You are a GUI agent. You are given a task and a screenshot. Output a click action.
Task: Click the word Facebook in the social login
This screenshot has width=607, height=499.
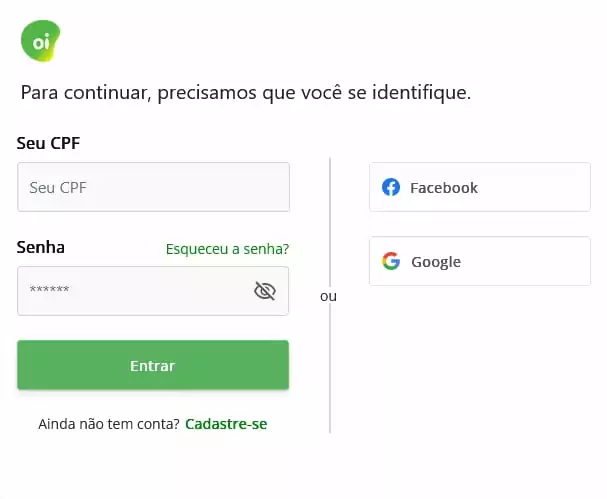point(444,188)
